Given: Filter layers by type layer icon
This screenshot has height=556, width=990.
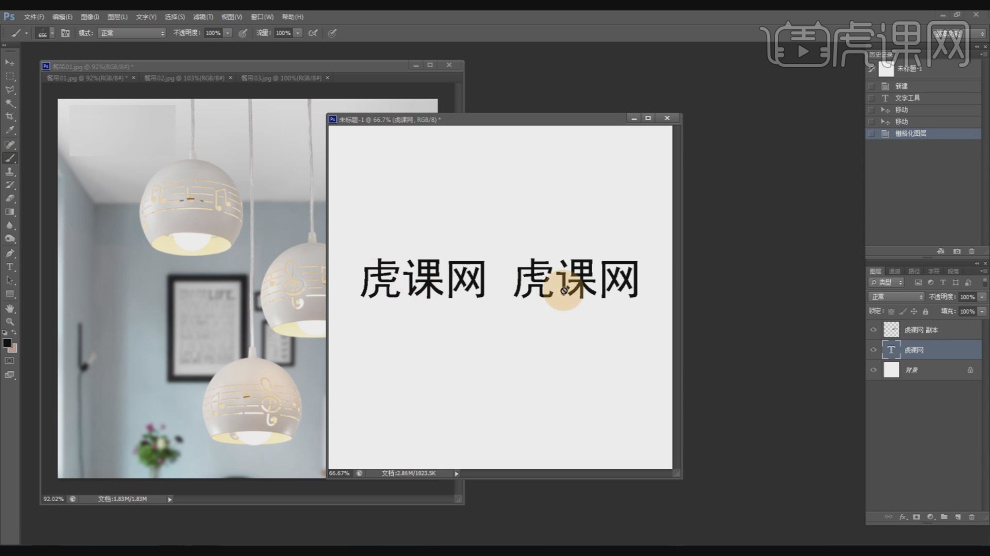Looking at the screenshot, I should (x=943, y=283).
